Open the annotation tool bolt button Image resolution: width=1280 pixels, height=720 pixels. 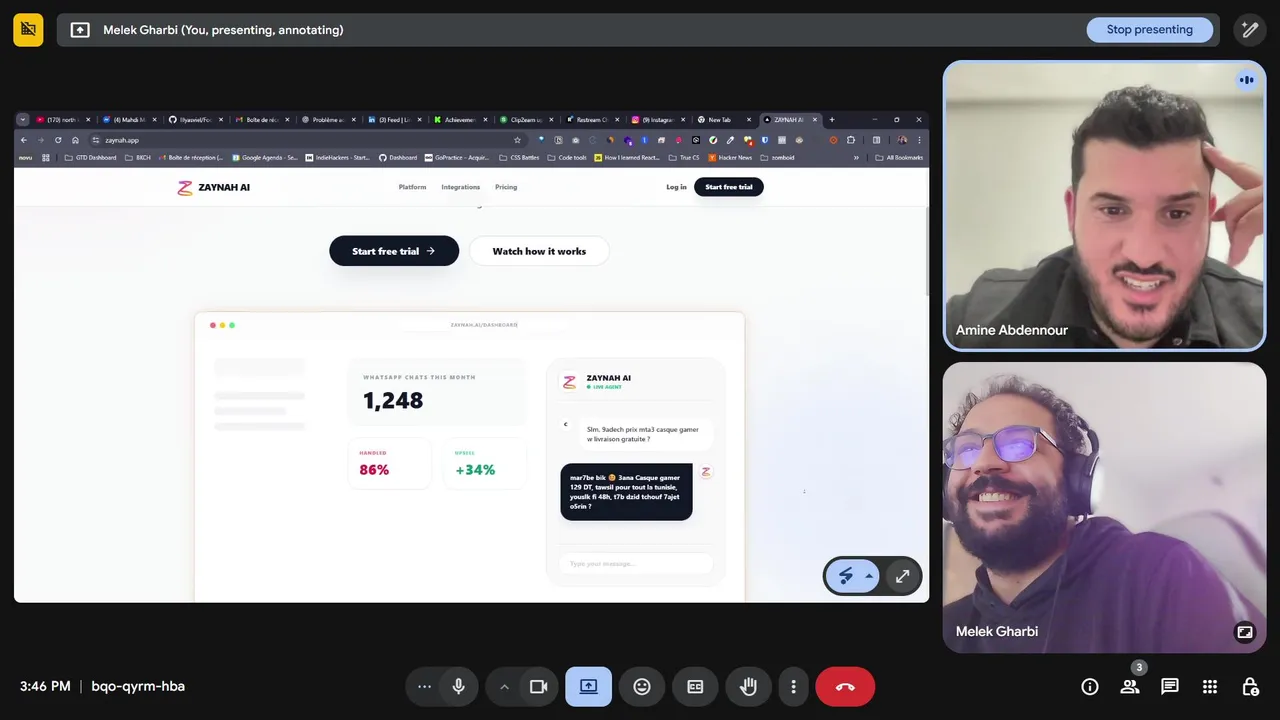coord(846,576)
